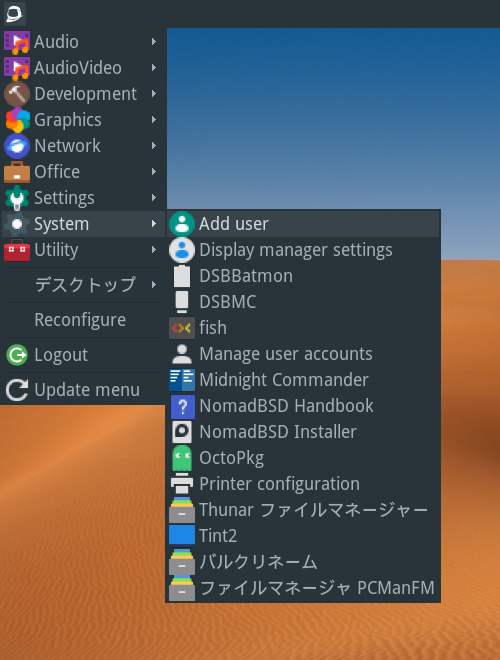500x660 pixels.
Task: Open the Settings menu category
Action: (83, 198)
